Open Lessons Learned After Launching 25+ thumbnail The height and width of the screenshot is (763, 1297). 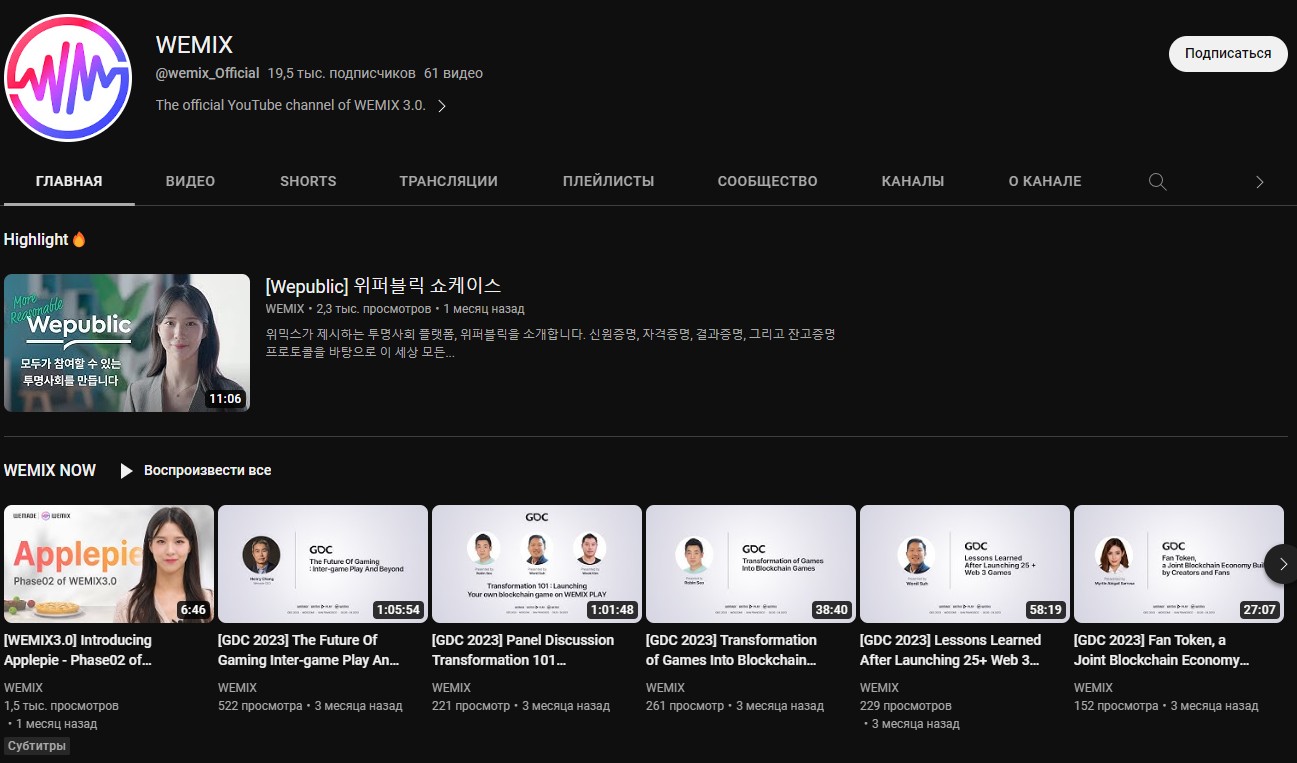point(965,564)
